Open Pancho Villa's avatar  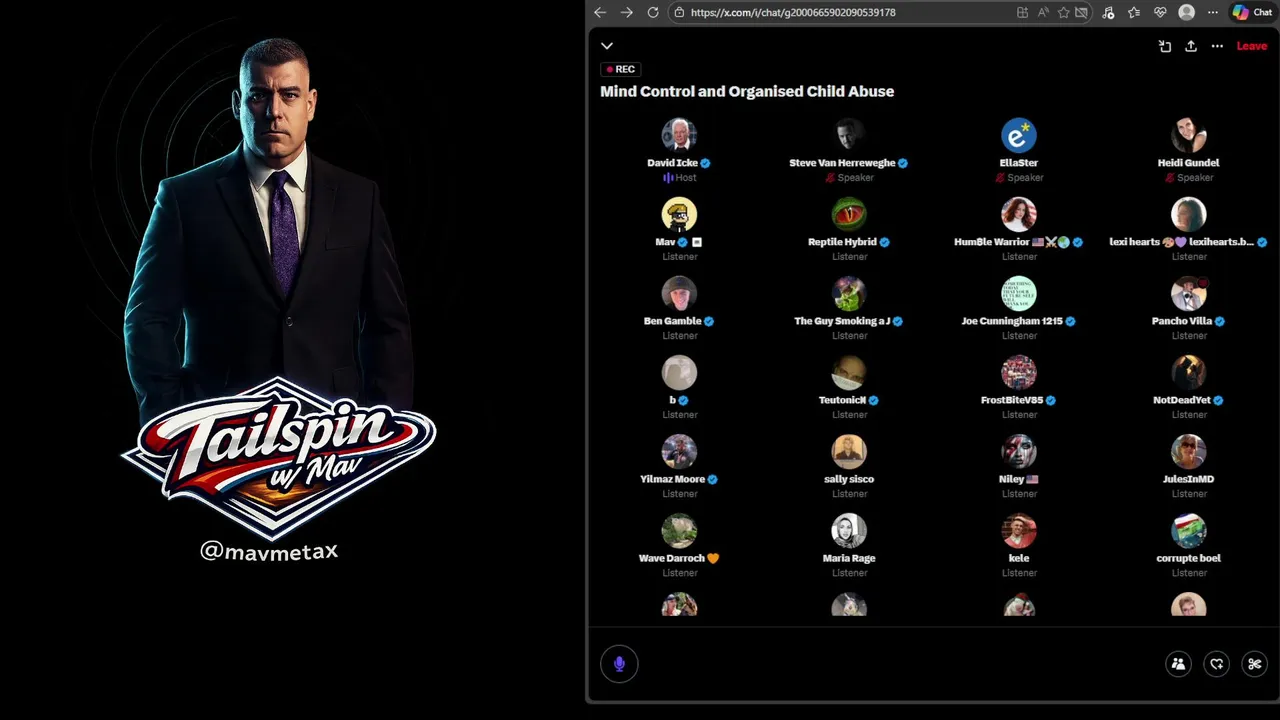pyautogui.click(x=1189, y=293)
